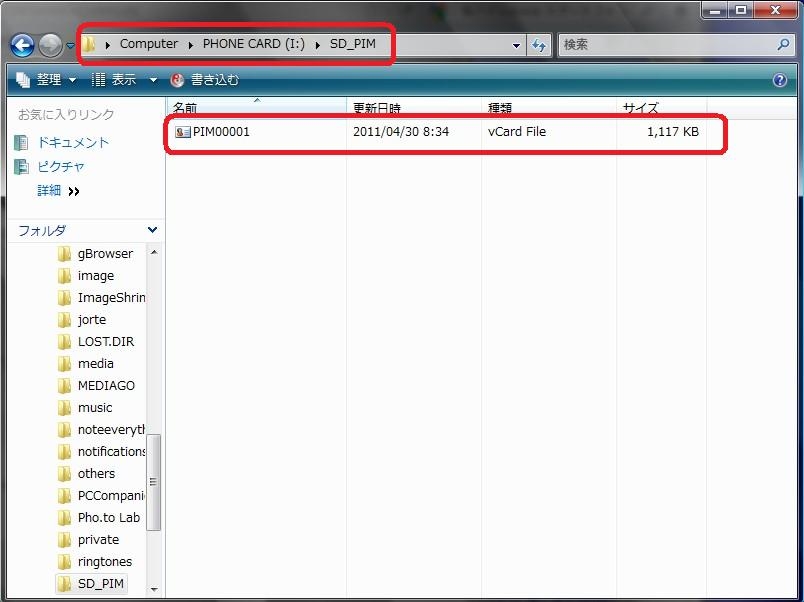Click the music folder icon
Viewport: 804px width, 602px height.
pyautogui.click(x=65, y=408)
